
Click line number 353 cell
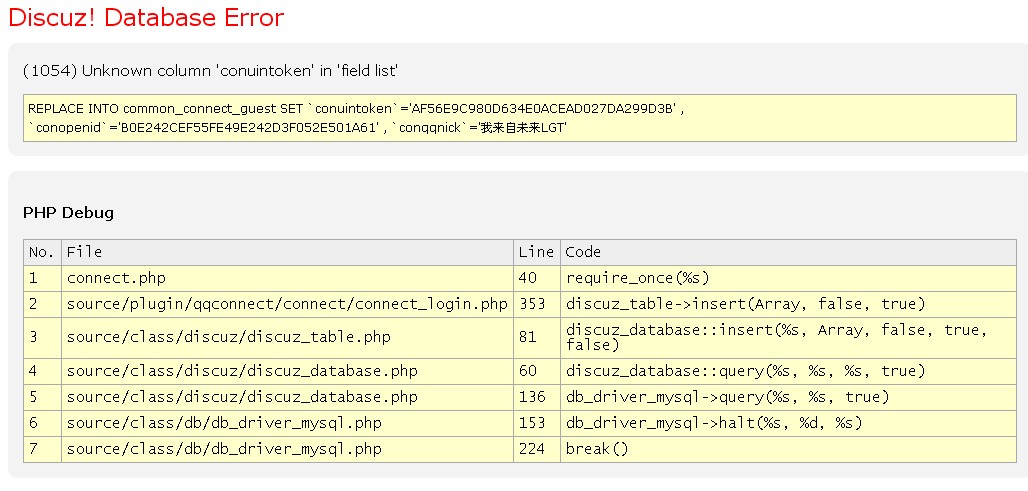click(x=532, y=304)
